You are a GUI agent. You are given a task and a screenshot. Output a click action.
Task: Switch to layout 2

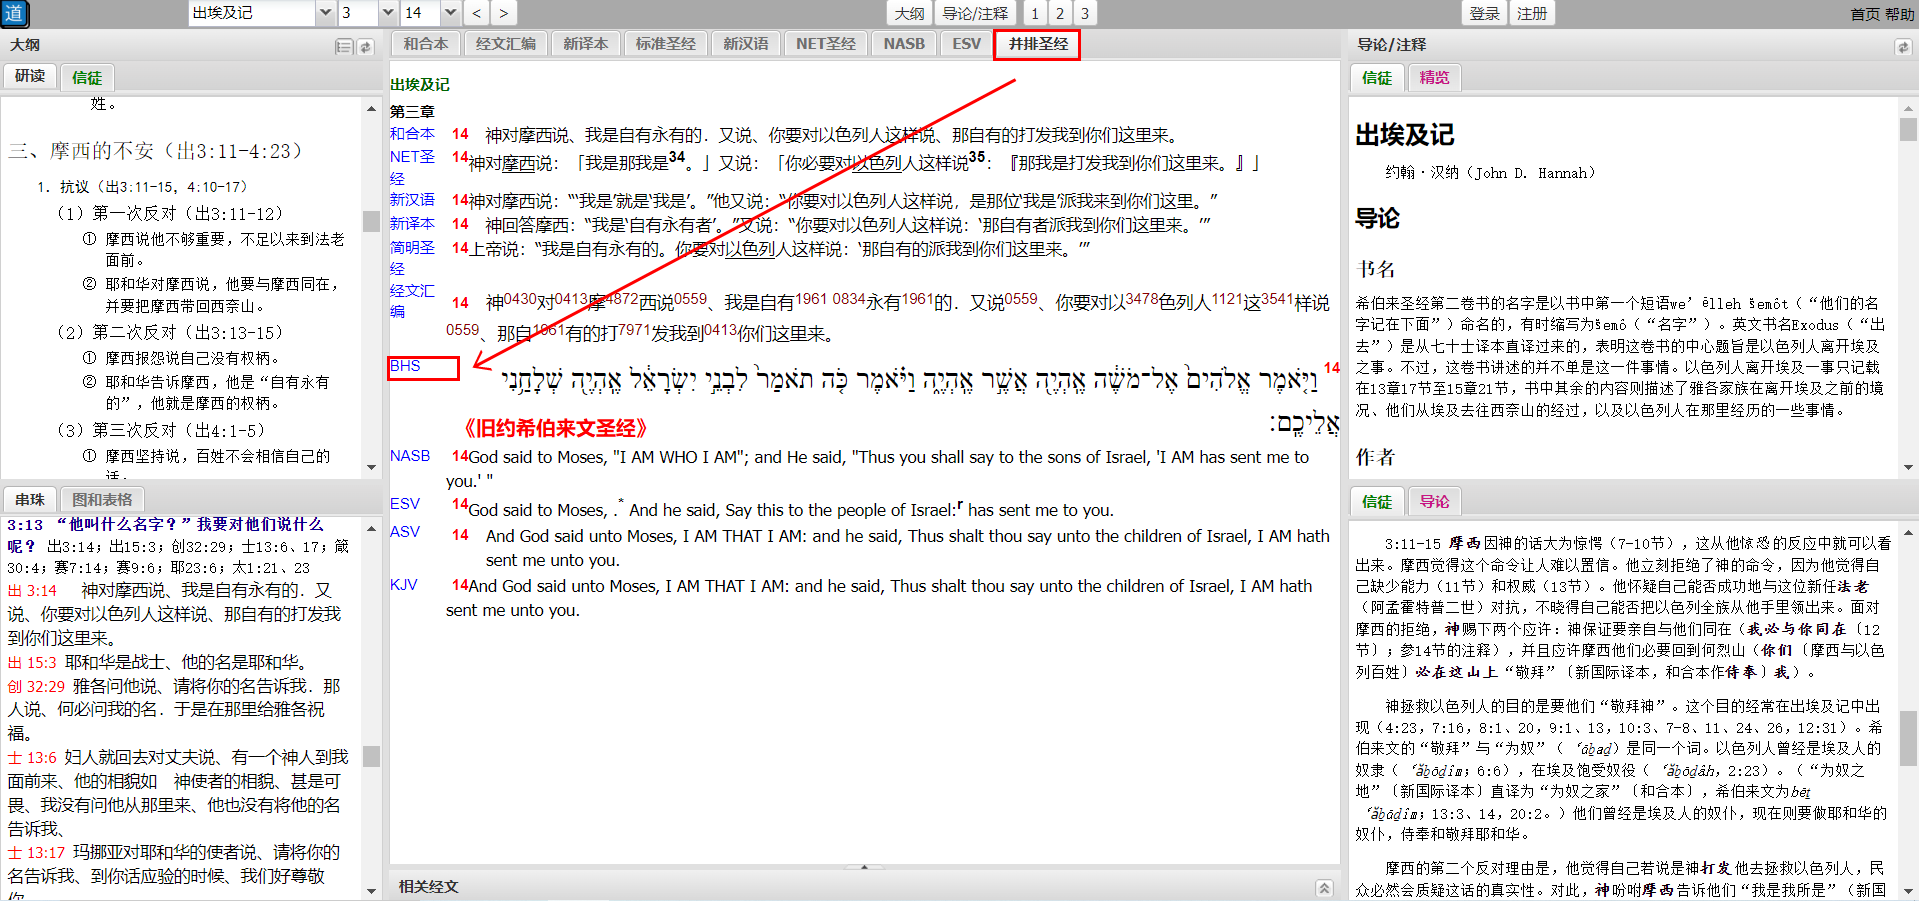pos(1060,13)
